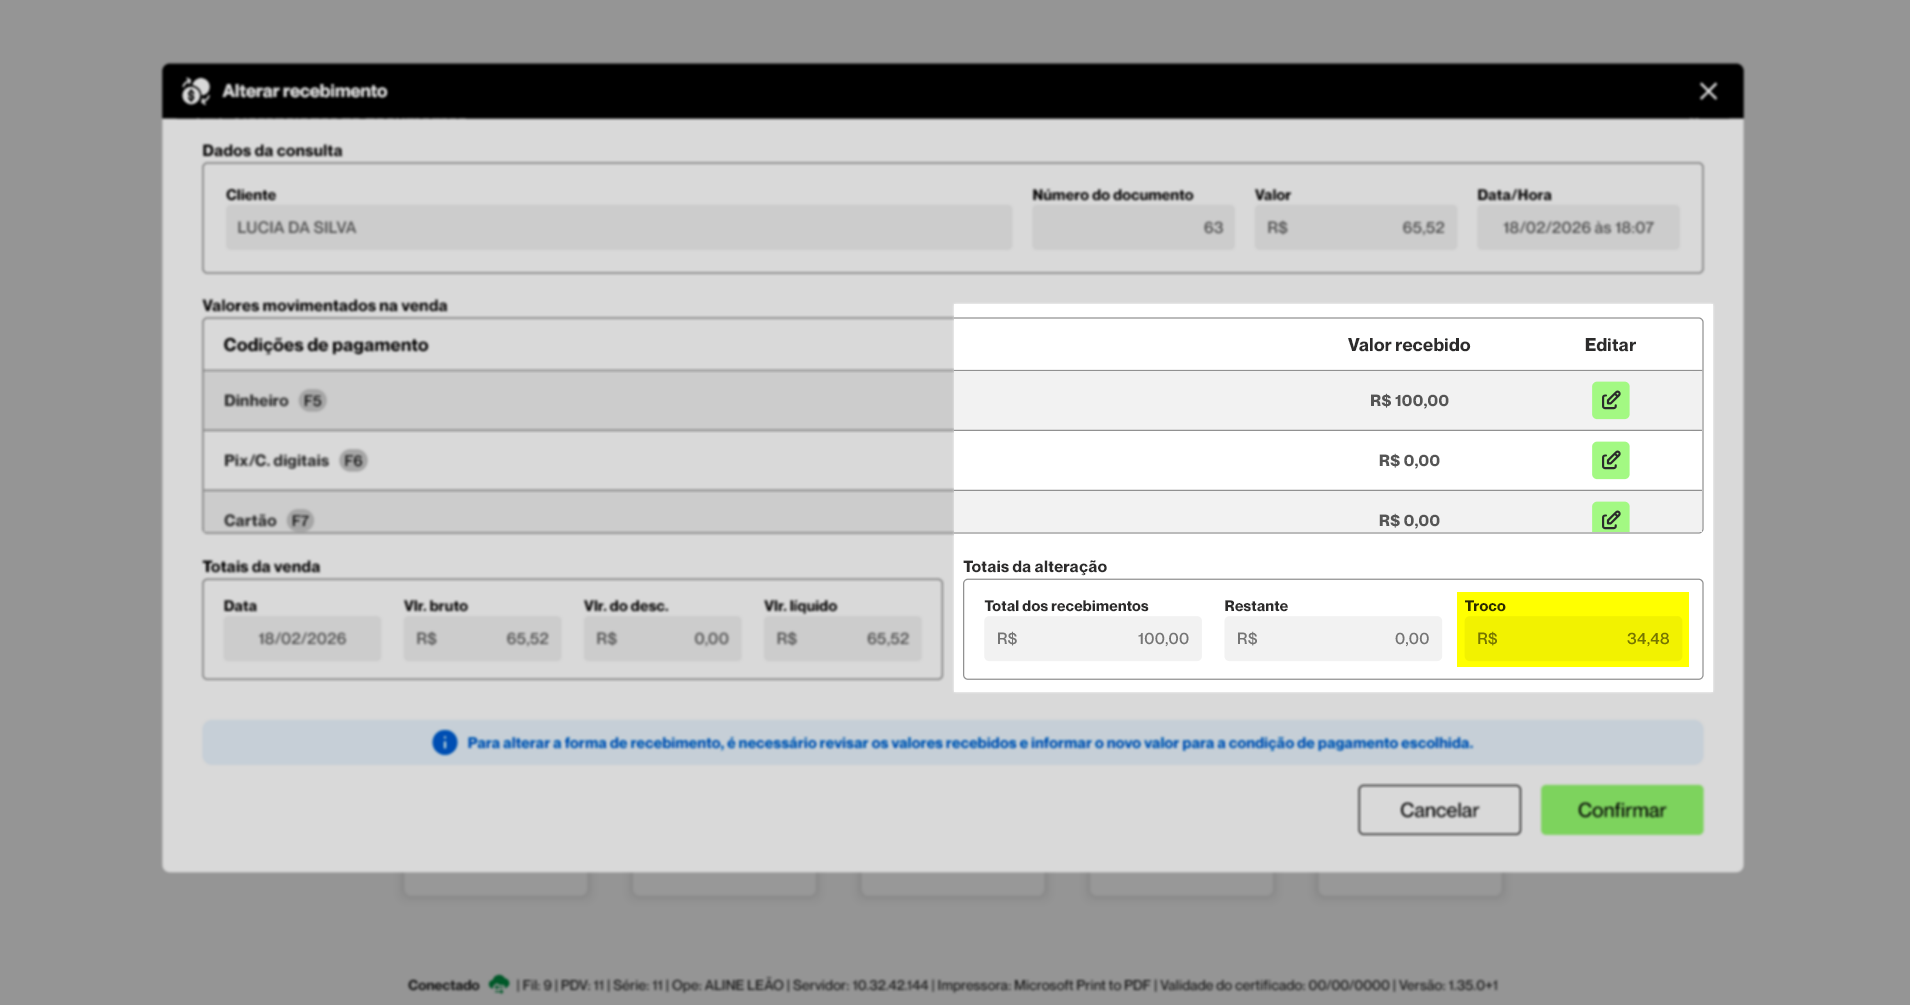Click the edit icon for Cartão

coord(1610,518)
